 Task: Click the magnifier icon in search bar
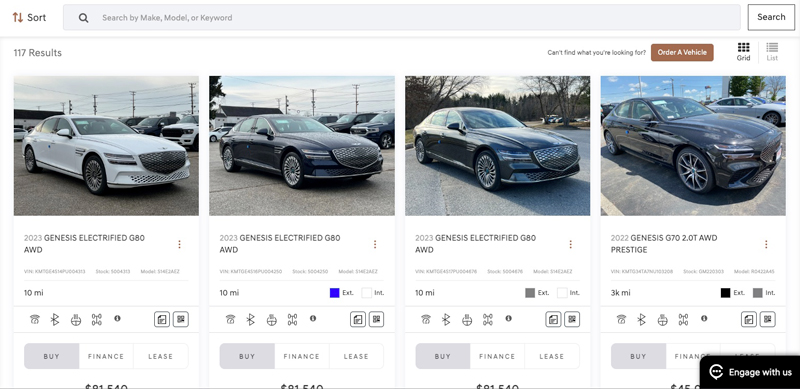click(x=84, y=18)
